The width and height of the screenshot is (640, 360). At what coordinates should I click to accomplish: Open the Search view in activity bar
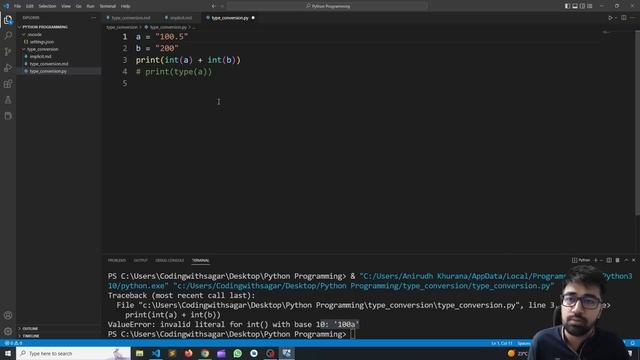point(8,36)
